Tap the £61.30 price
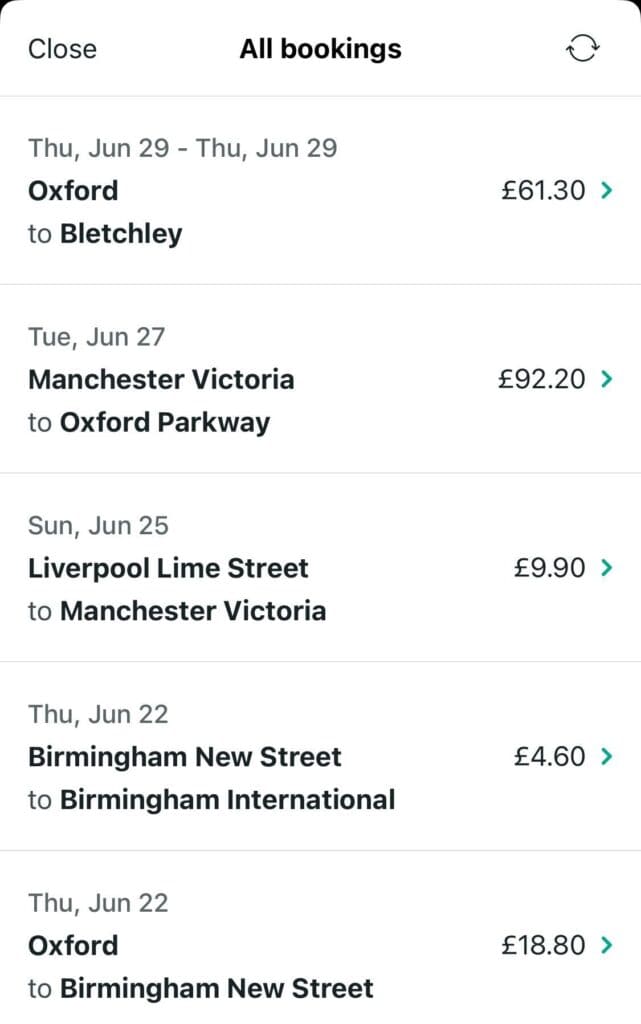This screenshot has height=1024, width=641. pos(543,190)
